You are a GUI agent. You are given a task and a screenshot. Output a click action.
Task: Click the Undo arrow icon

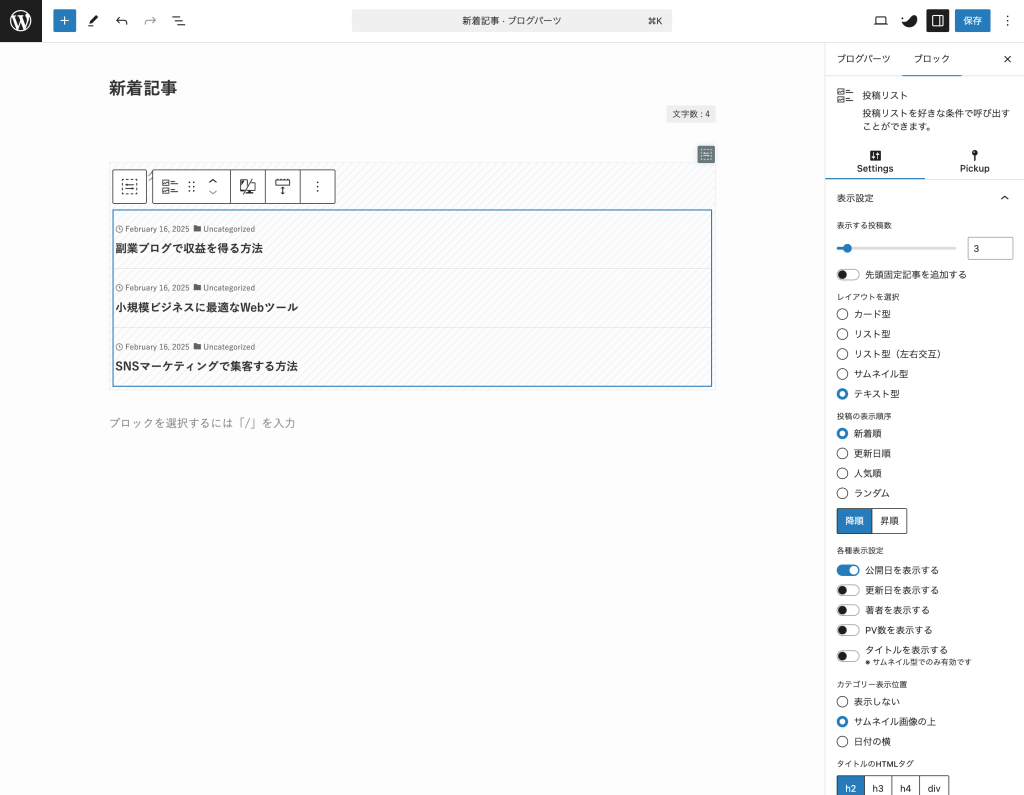(x=121, y=20)
